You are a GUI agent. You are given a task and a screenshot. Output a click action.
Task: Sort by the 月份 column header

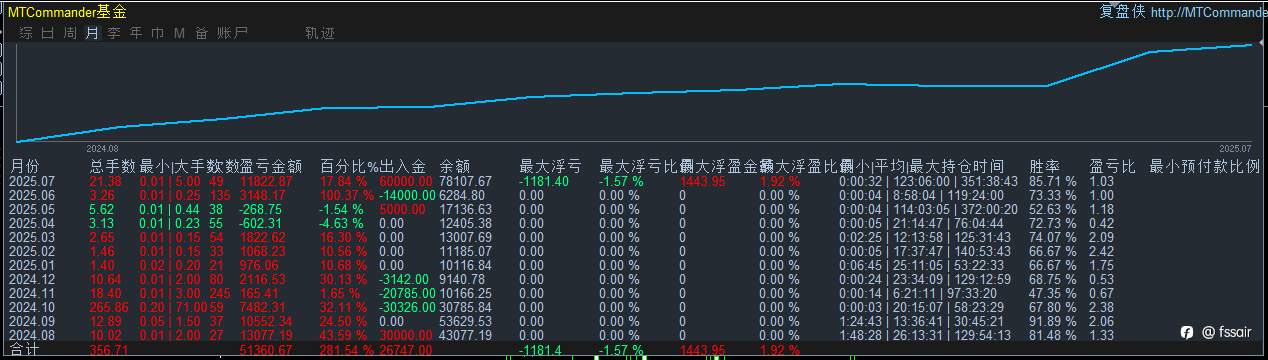(25, 166)
